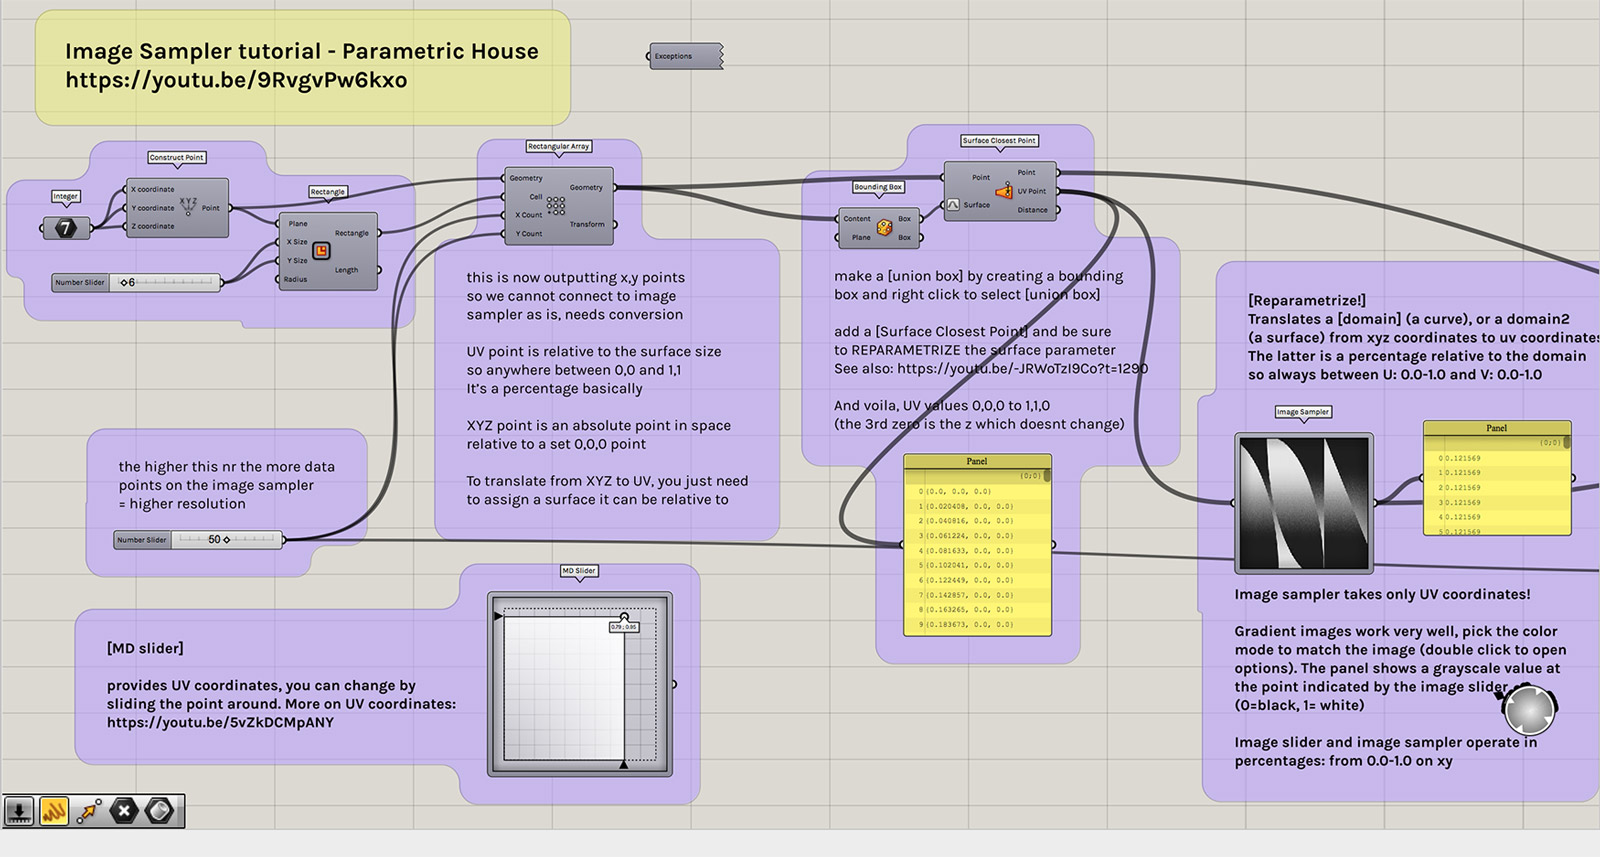Screen dimensions: 1600x857
Task: Select the Construct Point XYZ icon
Action: tap(188, 207)
